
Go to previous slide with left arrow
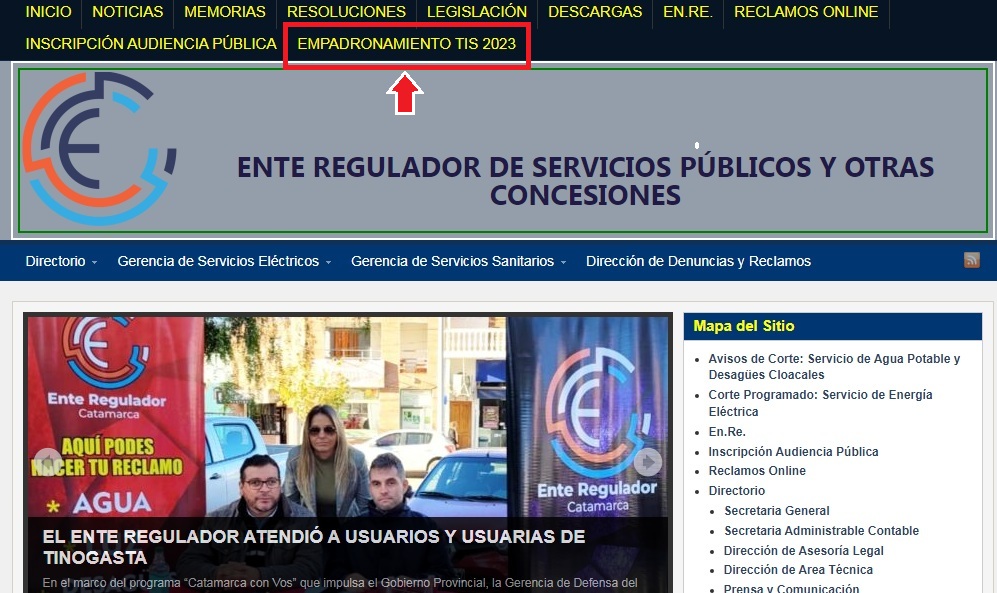click(x=48, y=462)
